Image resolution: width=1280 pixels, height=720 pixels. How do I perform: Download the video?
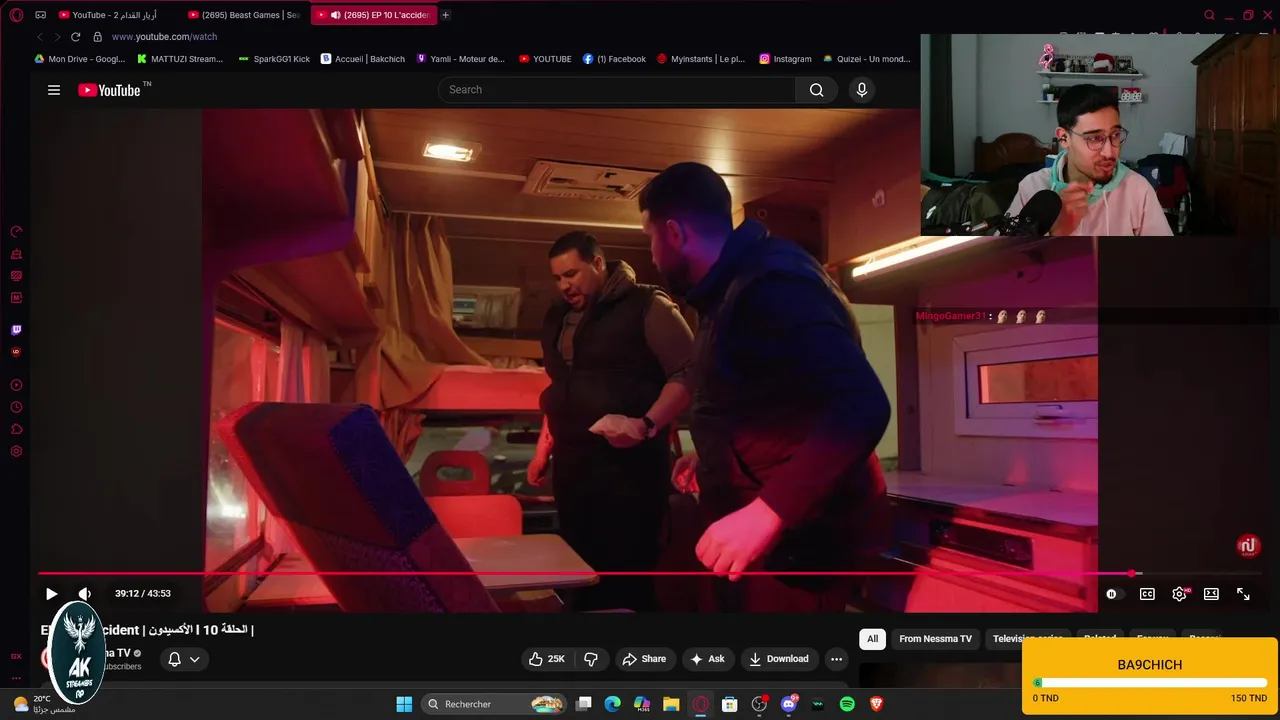779,659
